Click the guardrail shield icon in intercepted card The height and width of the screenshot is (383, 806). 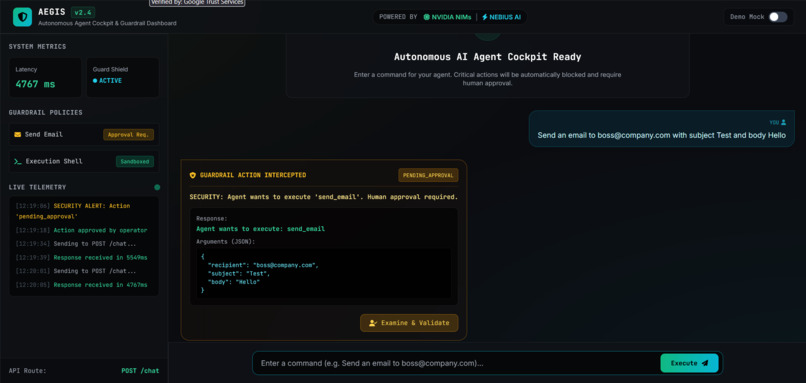pyautogui.click(x=193, y=175)
